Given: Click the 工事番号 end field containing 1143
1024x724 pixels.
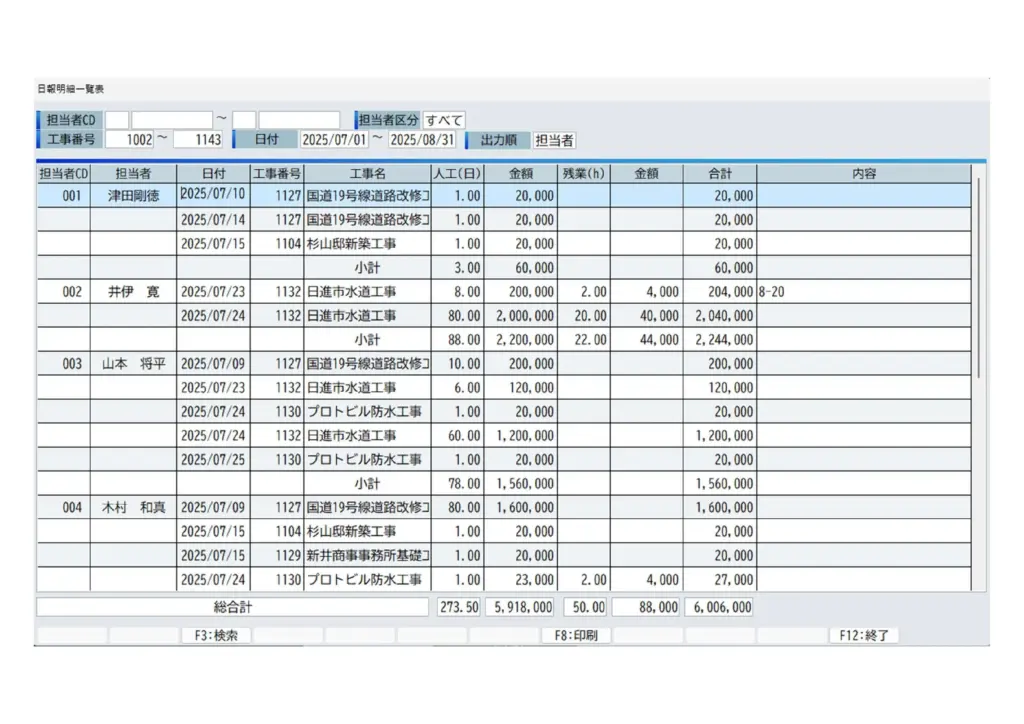Looking at the screenshot, I should pyautogui.click(x=198, y=140).
